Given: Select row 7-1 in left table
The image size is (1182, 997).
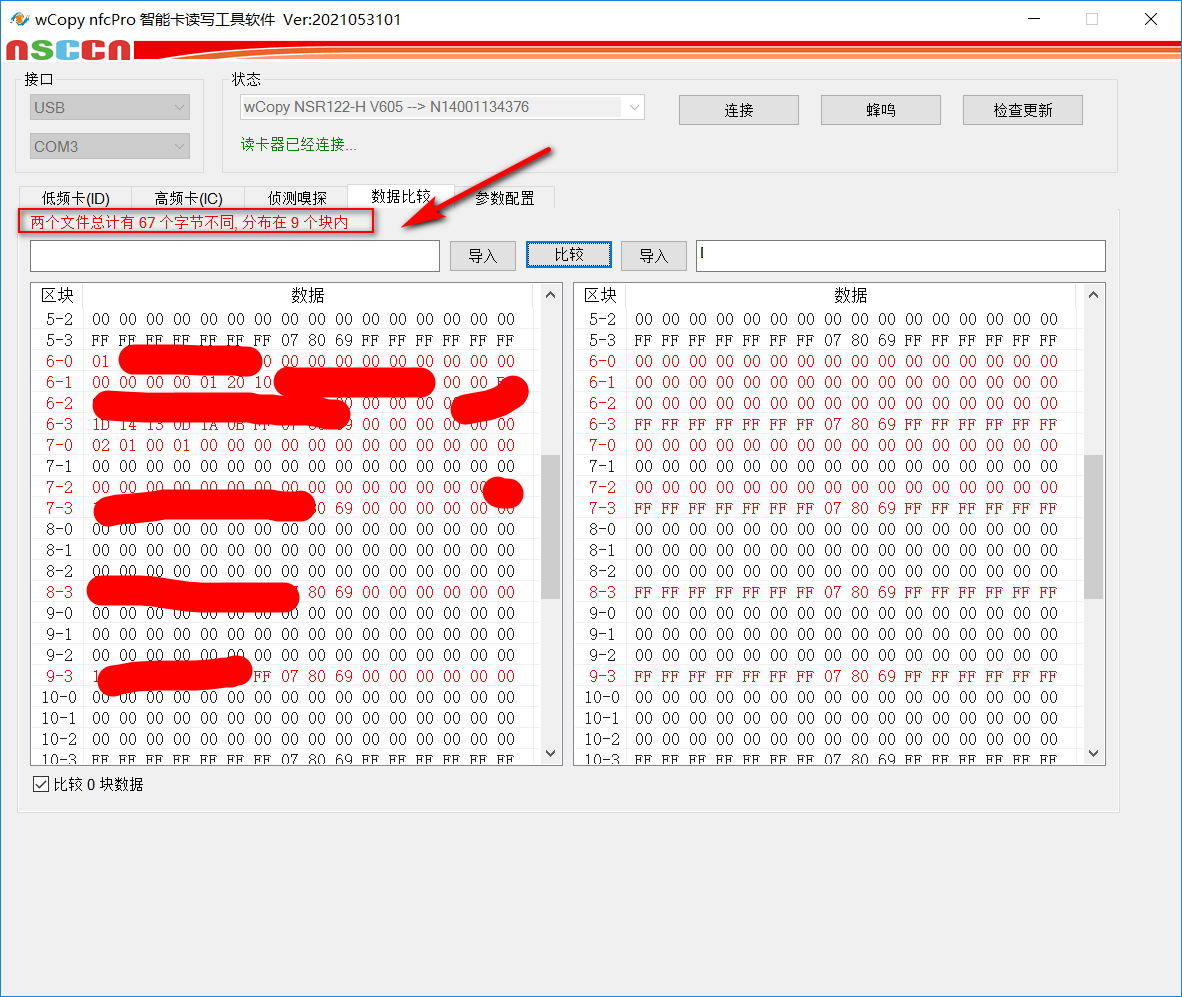Looking at the screenshot, I should point(286,466).
